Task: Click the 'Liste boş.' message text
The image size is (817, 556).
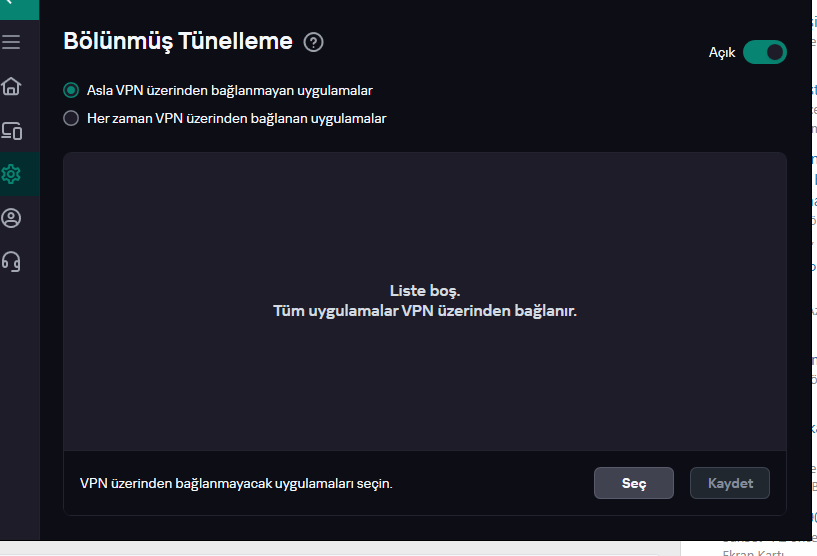Action: [x=425, y=291]
